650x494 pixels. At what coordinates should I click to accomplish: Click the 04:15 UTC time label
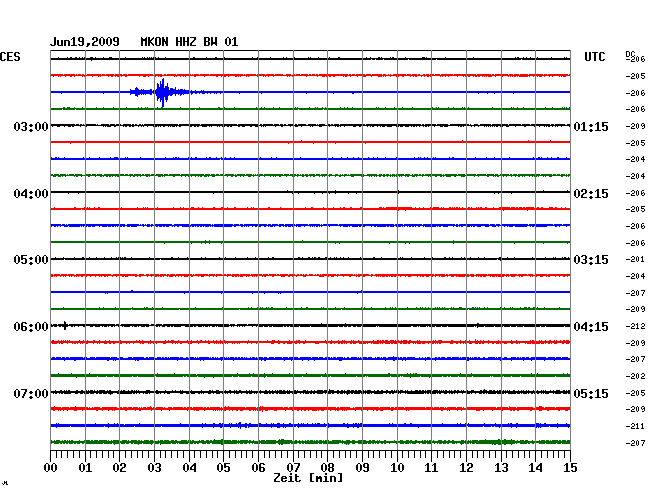[x=591, y=327]
